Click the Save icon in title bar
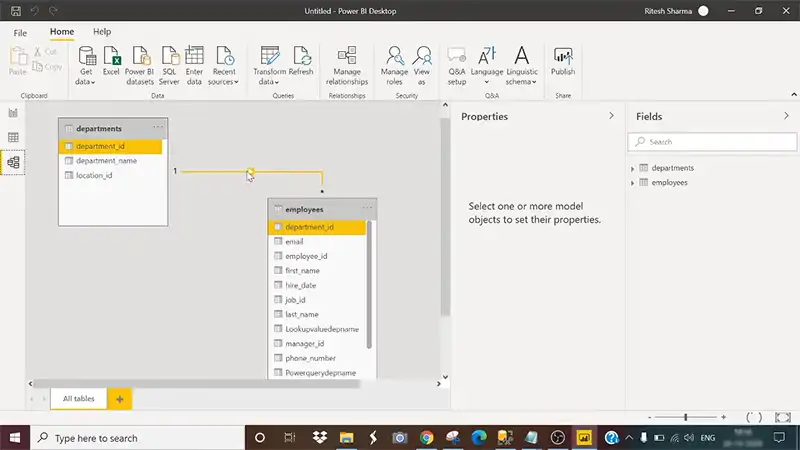The width and height of the screenshot is (800, 450). click(x=16, y=11)
